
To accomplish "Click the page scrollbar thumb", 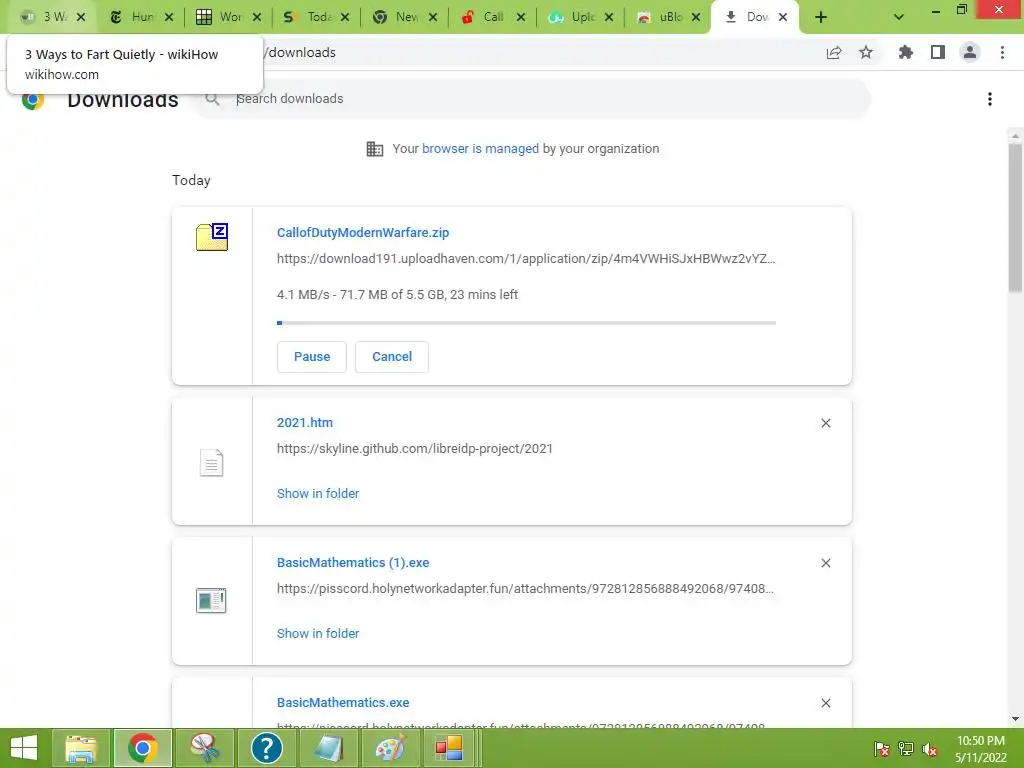I will pos(1015,217).
